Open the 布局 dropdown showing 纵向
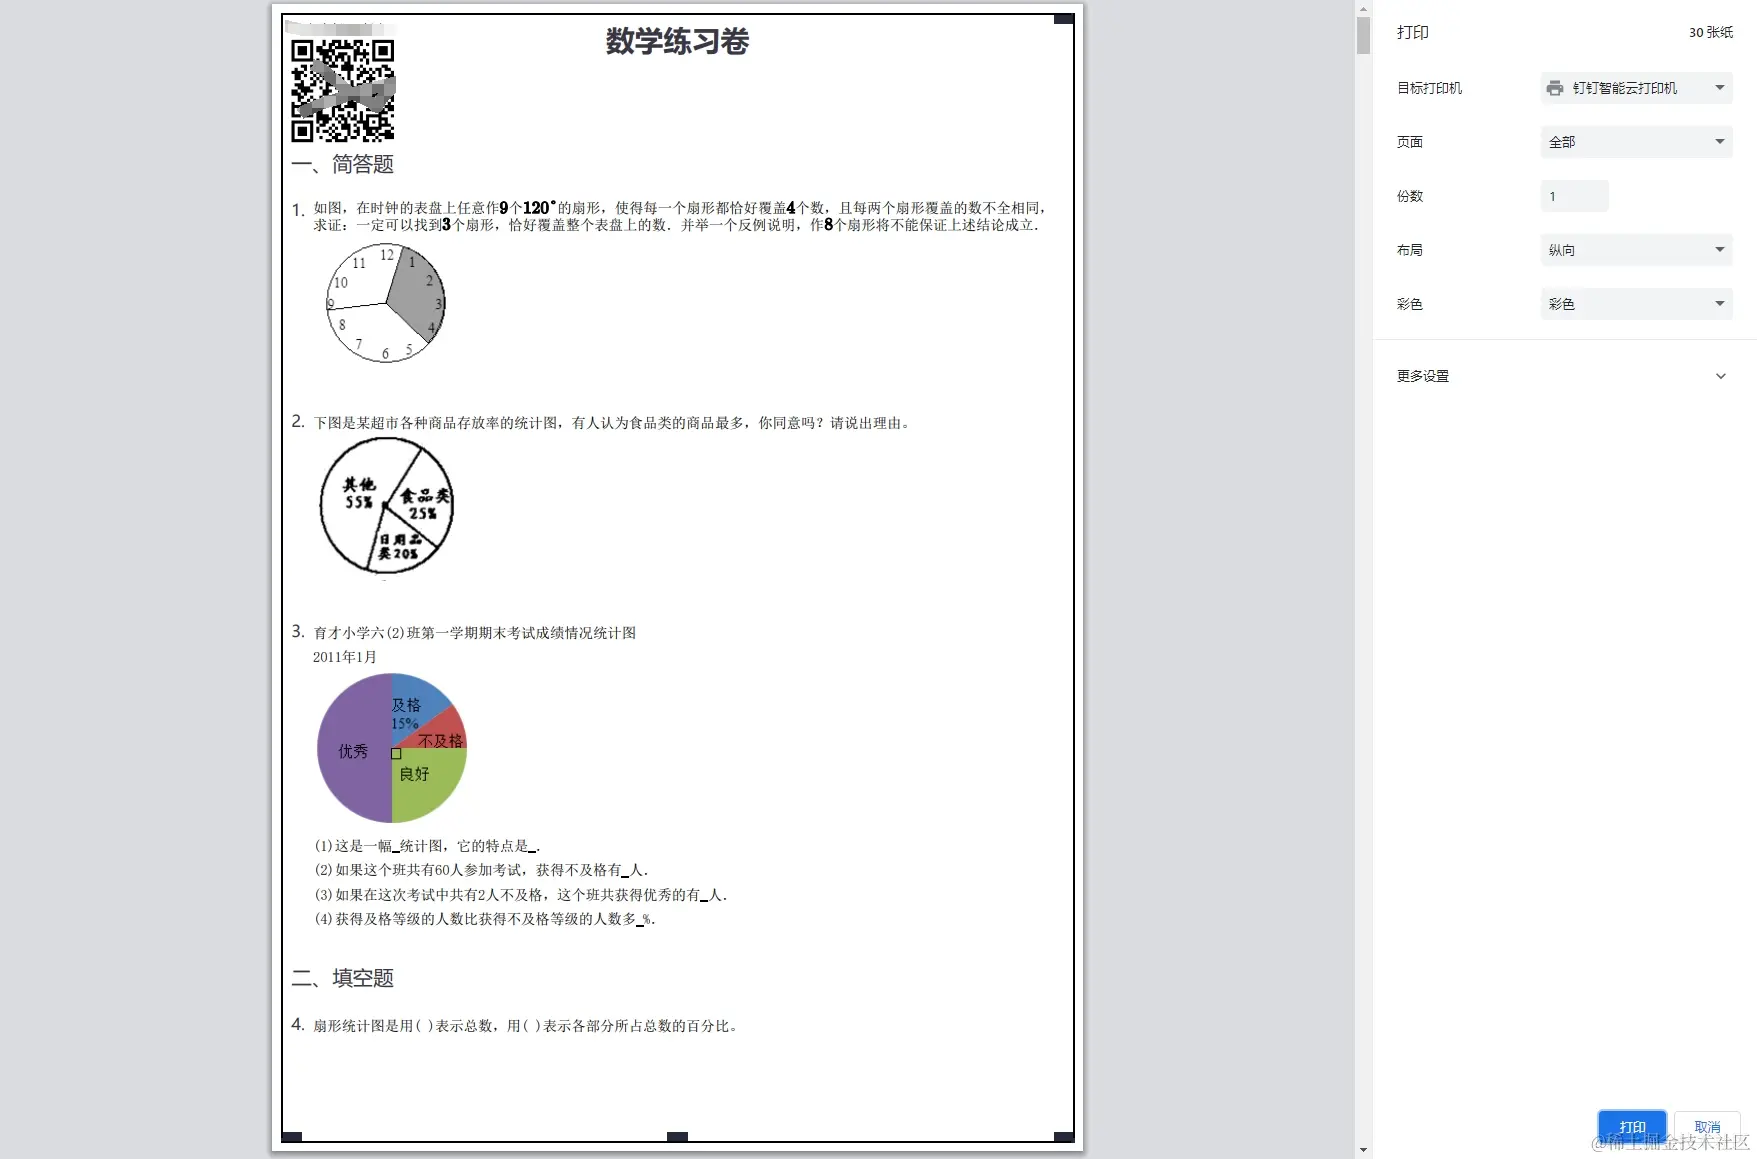Viewport: 1757px width, 1159px height. click(x=1636, y=250)
